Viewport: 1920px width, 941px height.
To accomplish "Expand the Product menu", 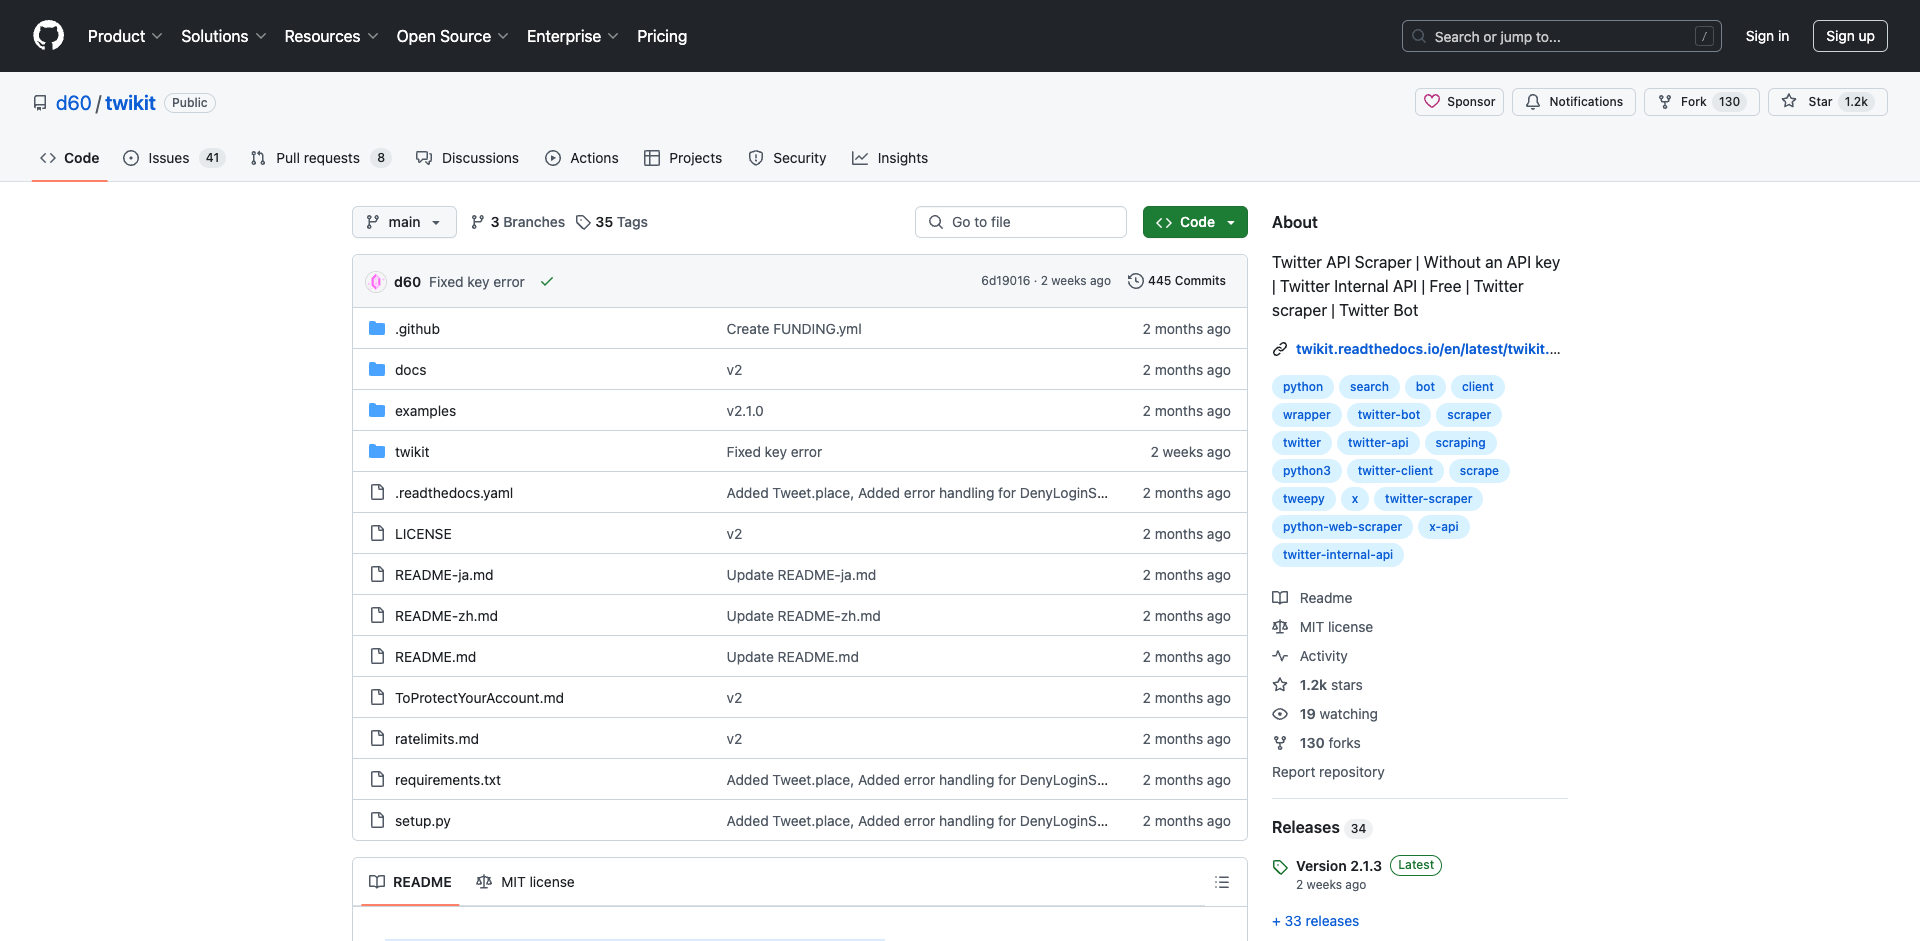I will (125, 36).
